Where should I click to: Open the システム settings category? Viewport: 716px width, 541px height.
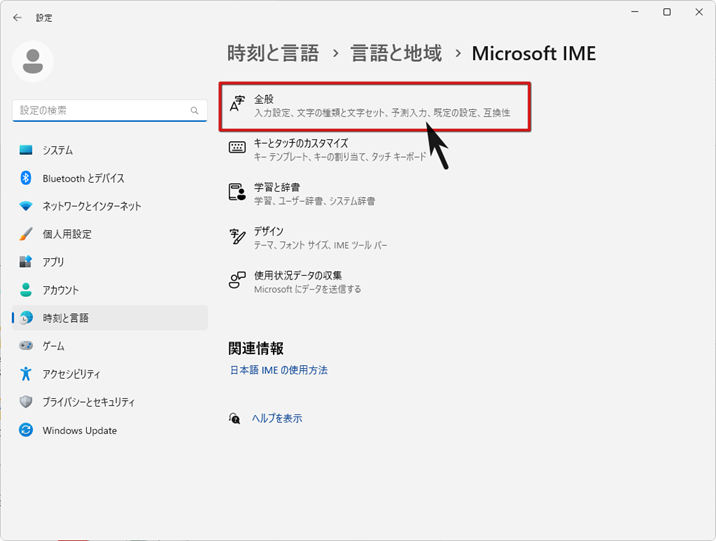pos(110,150)
